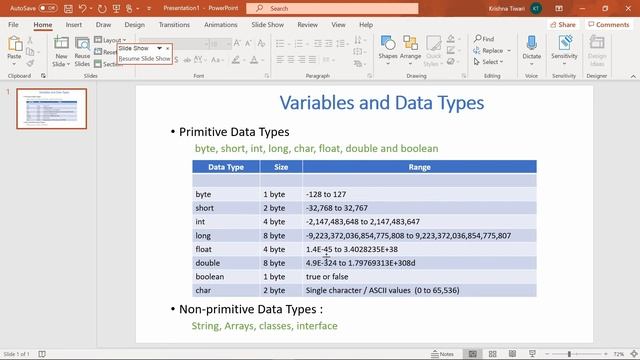Switch to Slide Sorter view
The height and width of the screenshot is (360, 640).
click(493, 354)
